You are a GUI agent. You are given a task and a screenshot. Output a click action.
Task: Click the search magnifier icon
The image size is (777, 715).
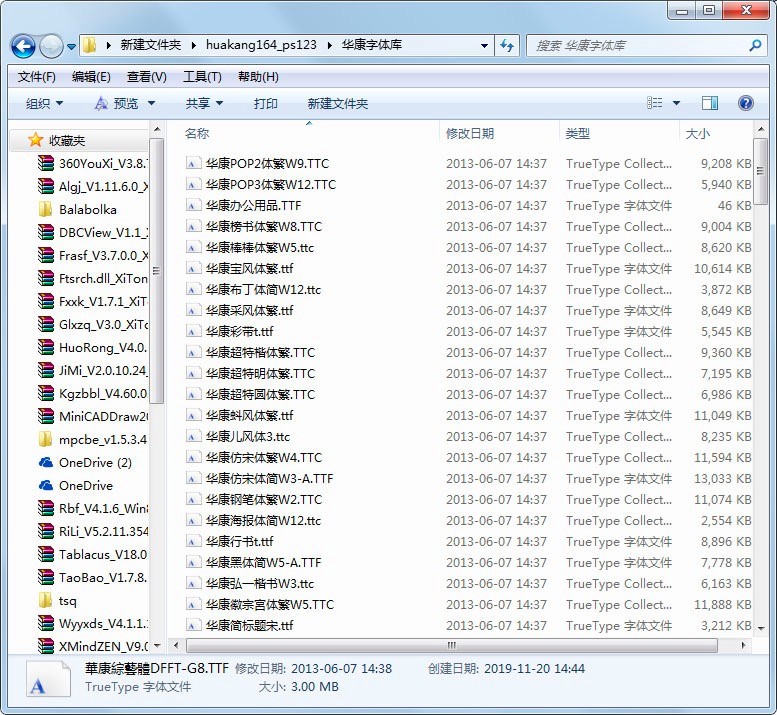755,46
